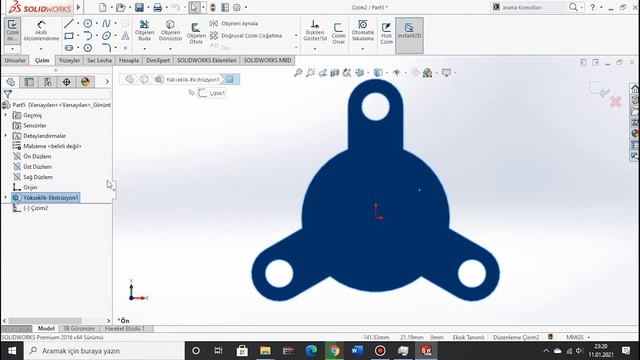Select the Rectangle sketch tool
The image size is (640, 360).
69,36
